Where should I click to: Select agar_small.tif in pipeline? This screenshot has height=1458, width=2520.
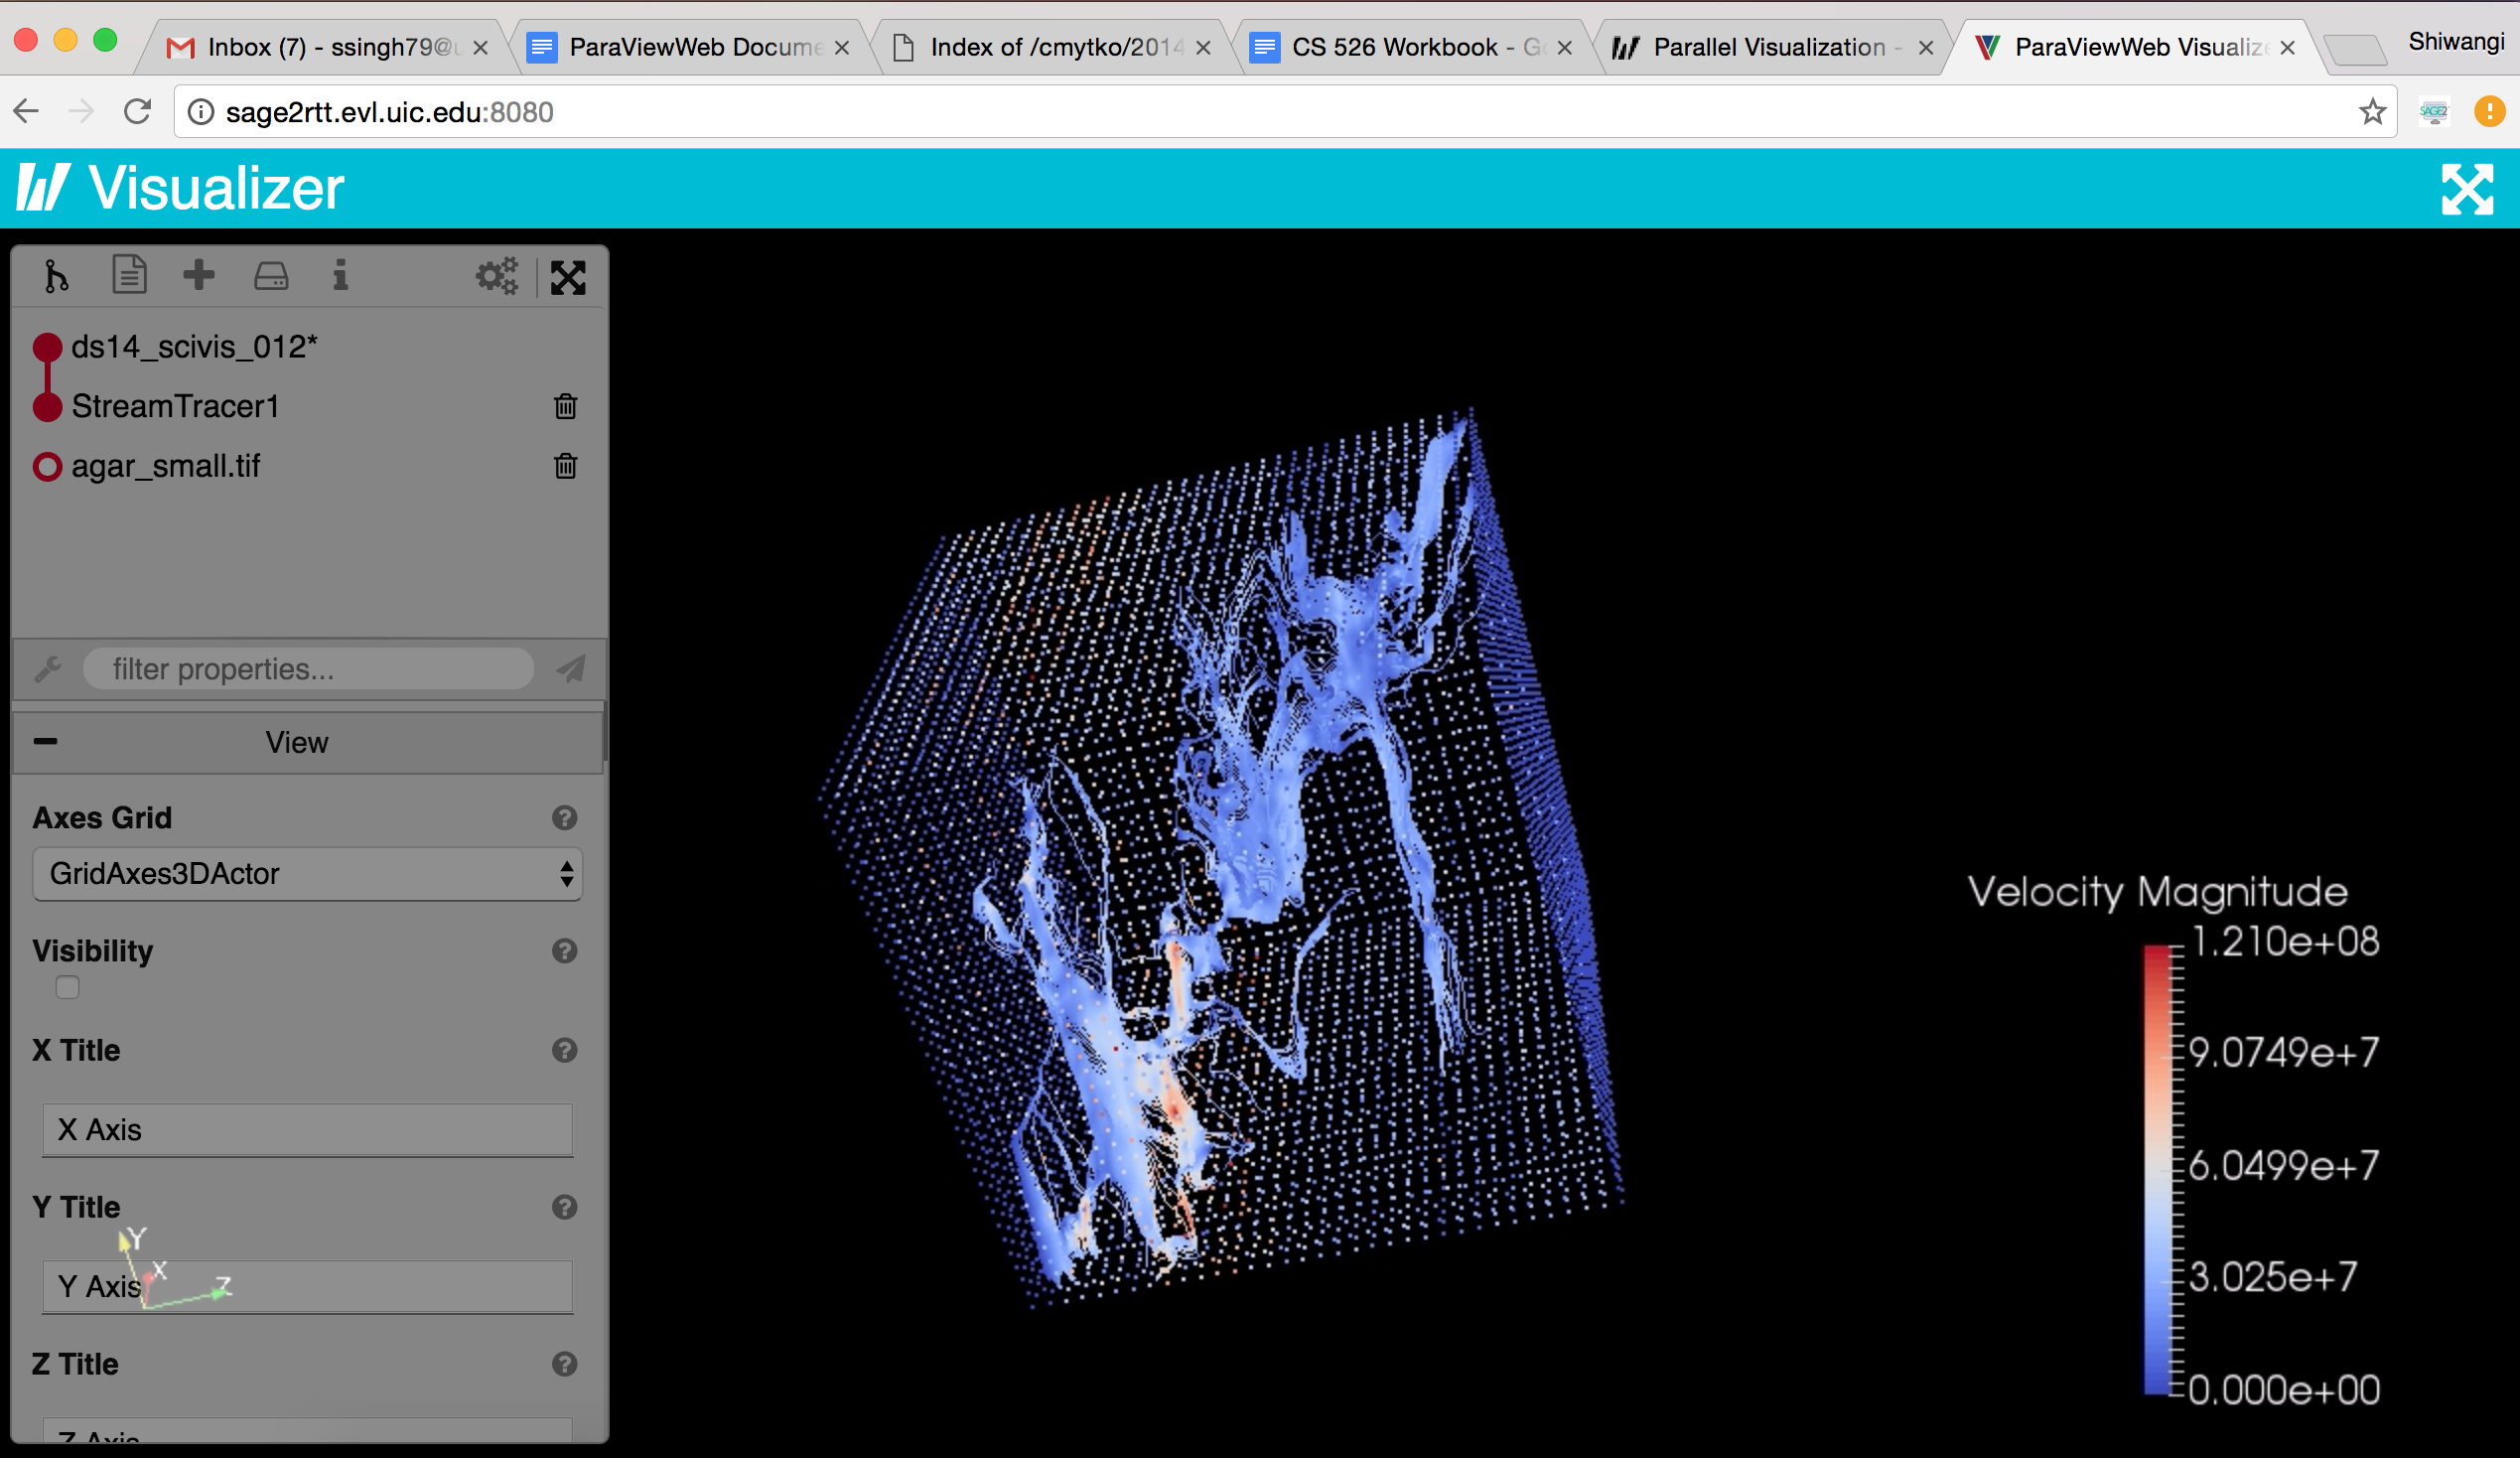pos(165,466)
